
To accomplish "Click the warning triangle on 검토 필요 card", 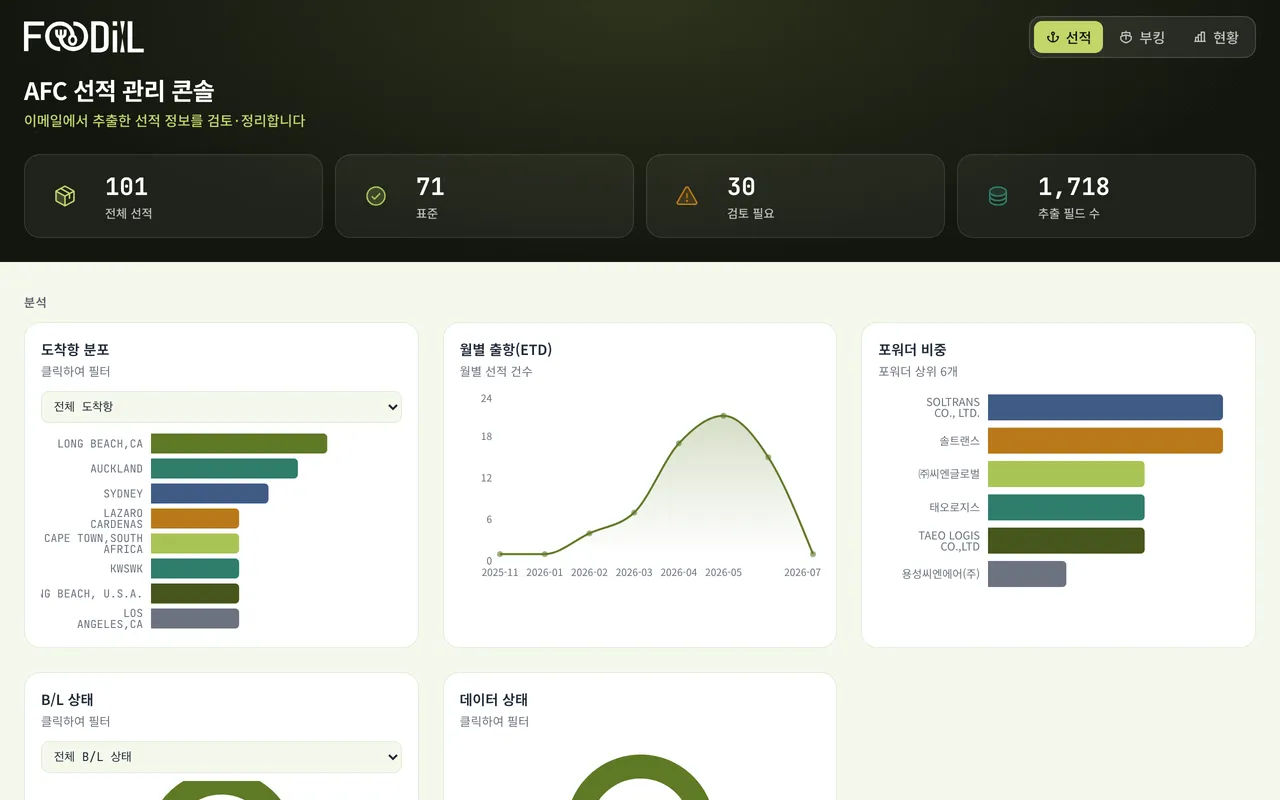I will [x=687, y=196].
